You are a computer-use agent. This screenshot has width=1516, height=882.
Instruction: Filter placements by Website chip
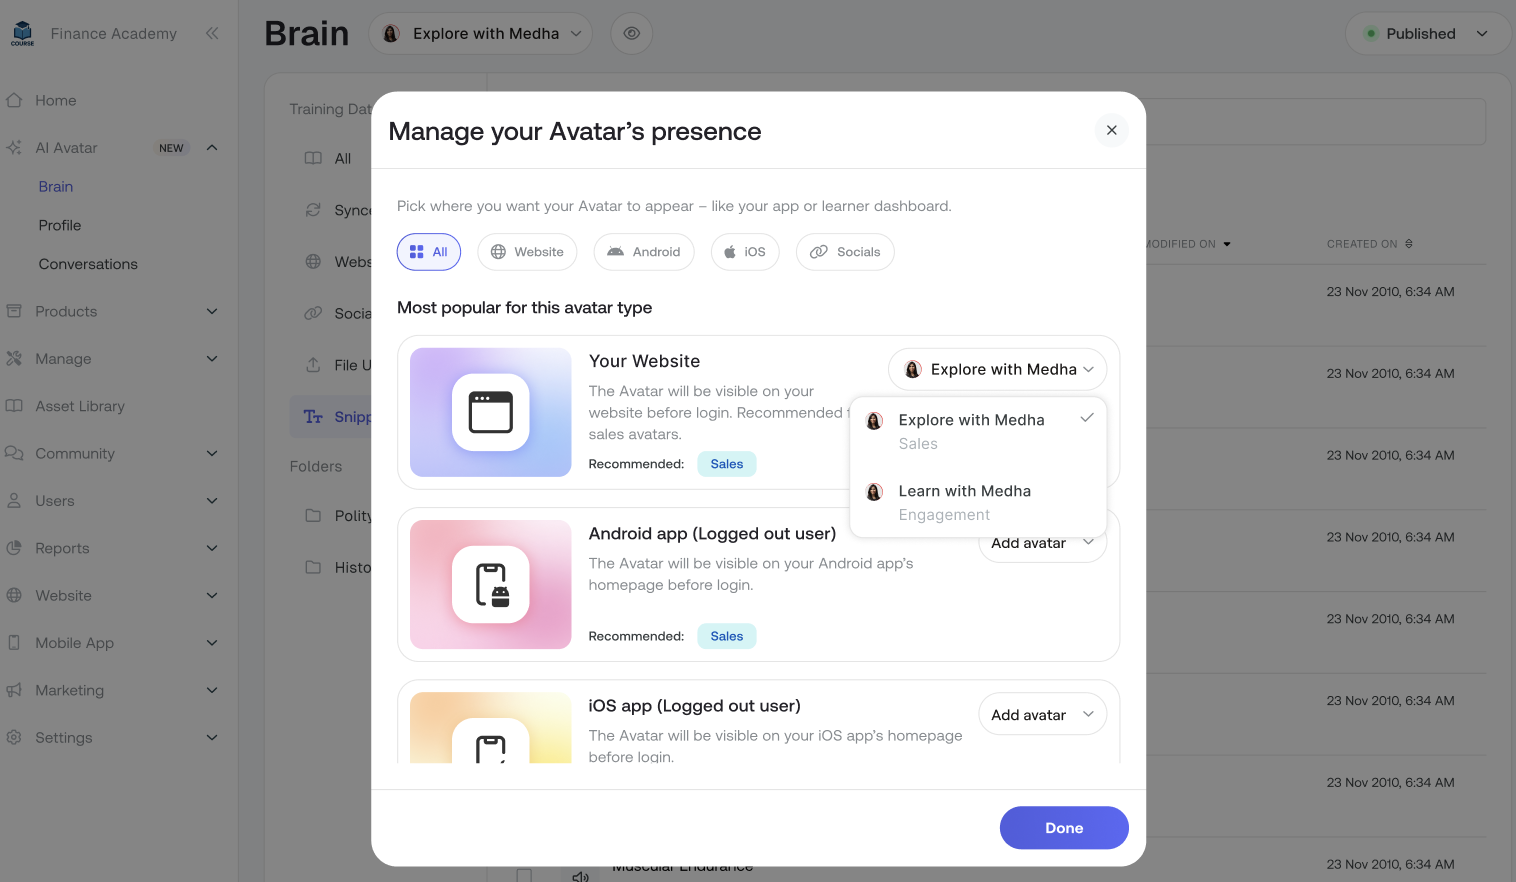[x=527, y=252]
